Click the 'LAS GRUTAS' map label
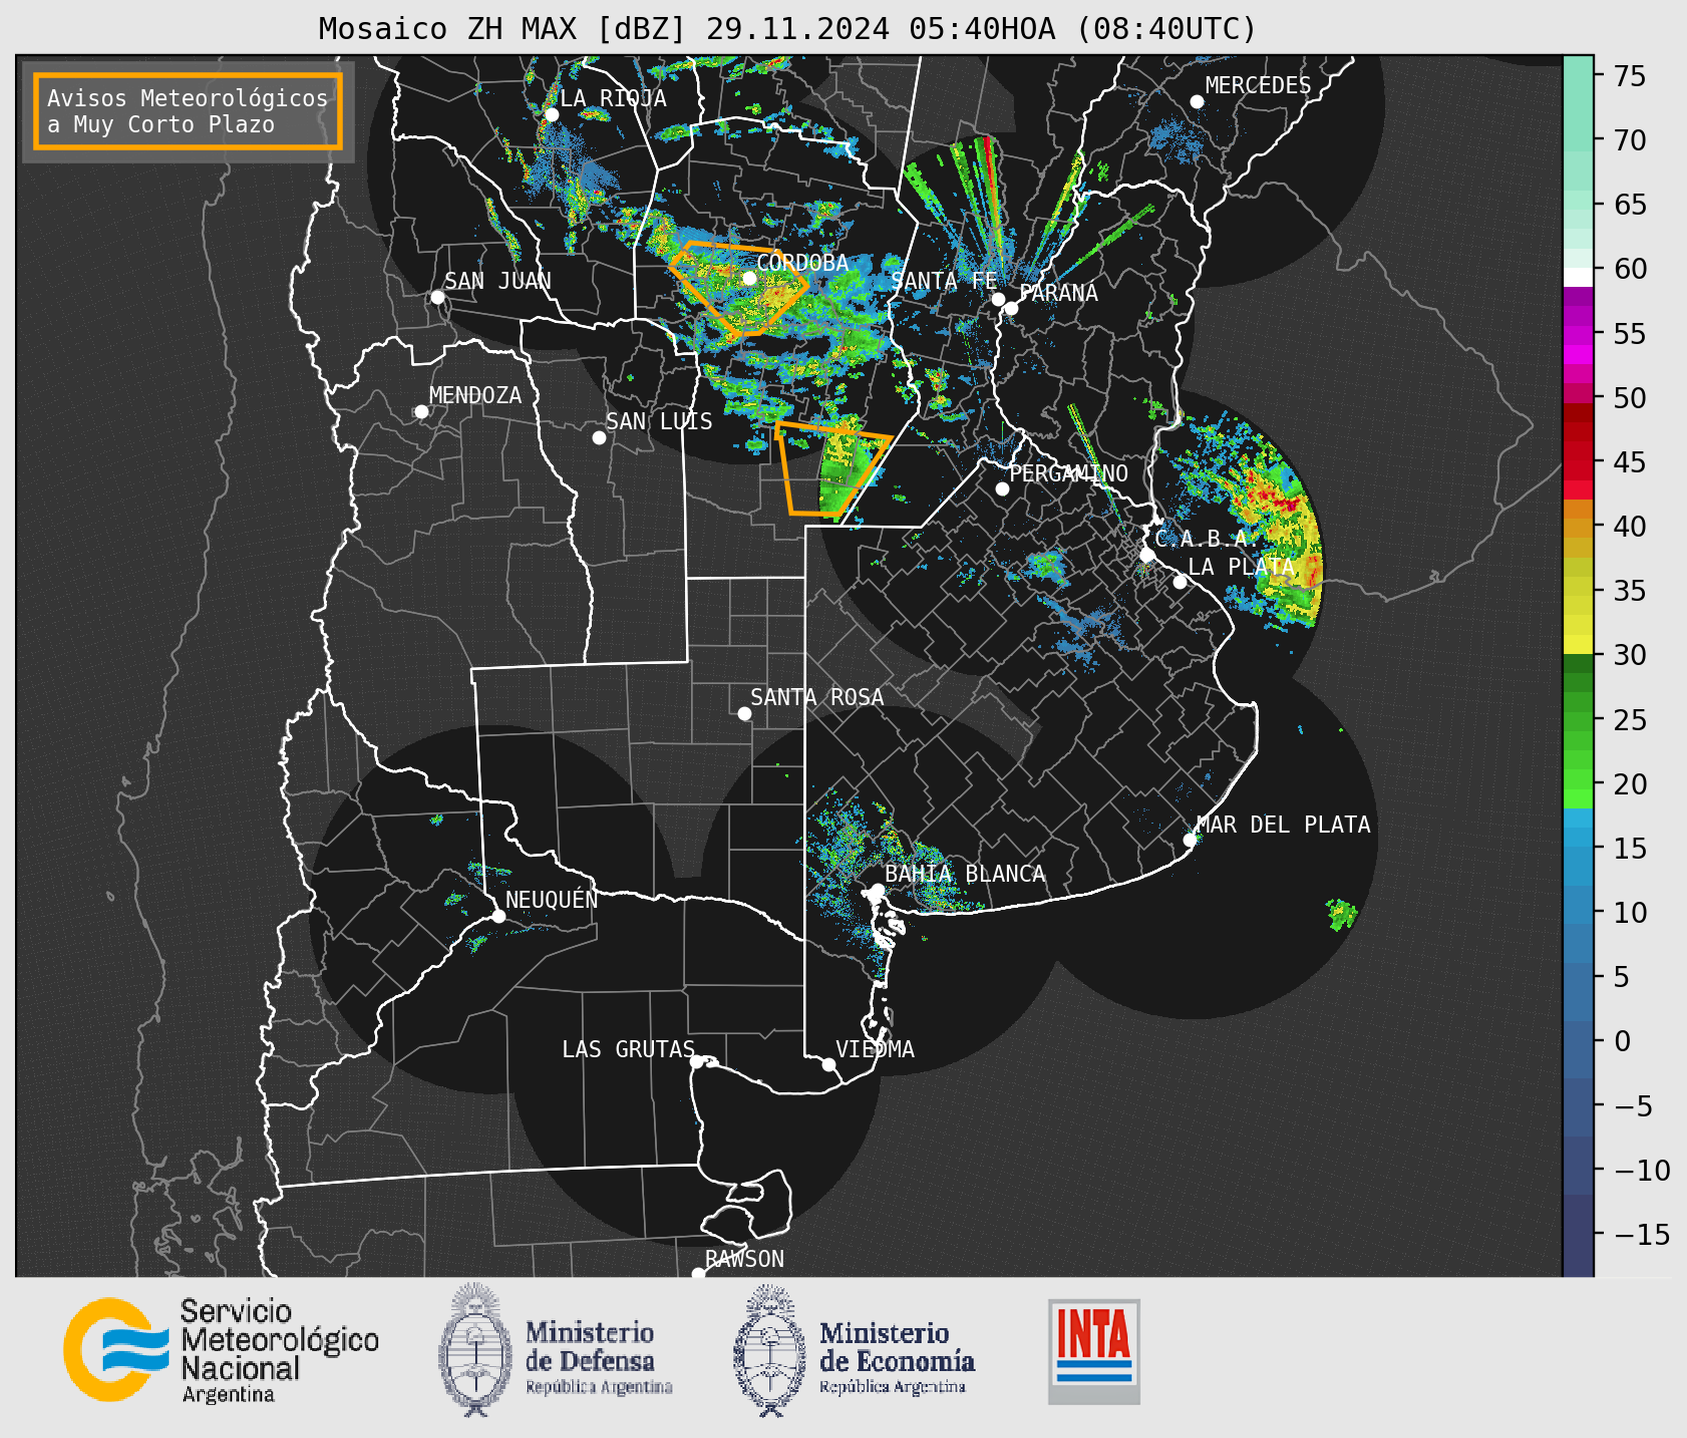The width and height of the screenshot is (1687, 1438). pos(628,1049)
